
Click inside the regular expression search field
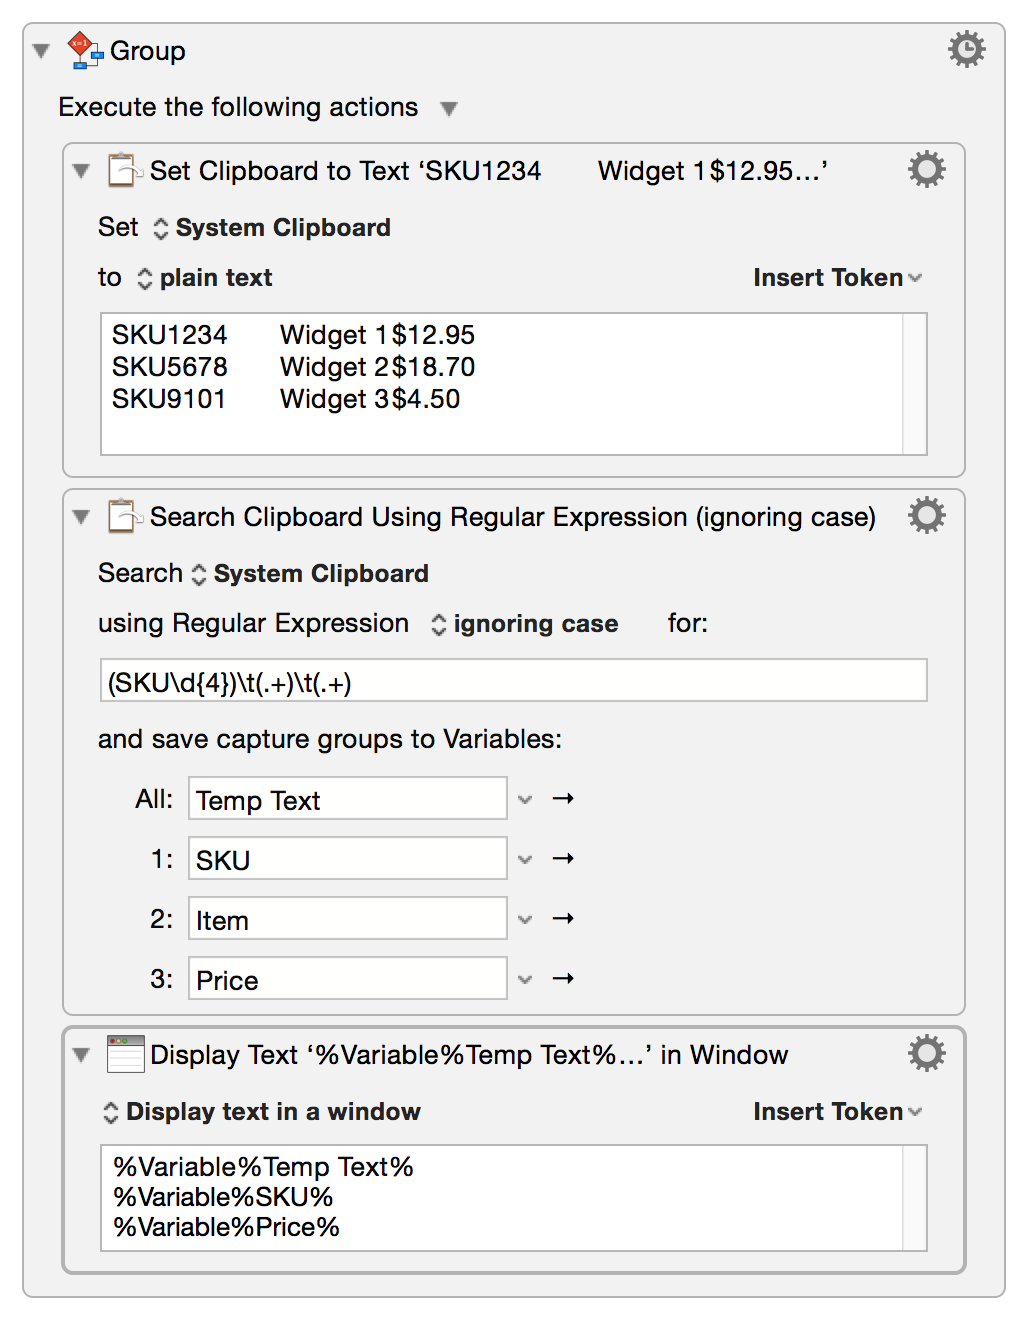coord(513,680)
